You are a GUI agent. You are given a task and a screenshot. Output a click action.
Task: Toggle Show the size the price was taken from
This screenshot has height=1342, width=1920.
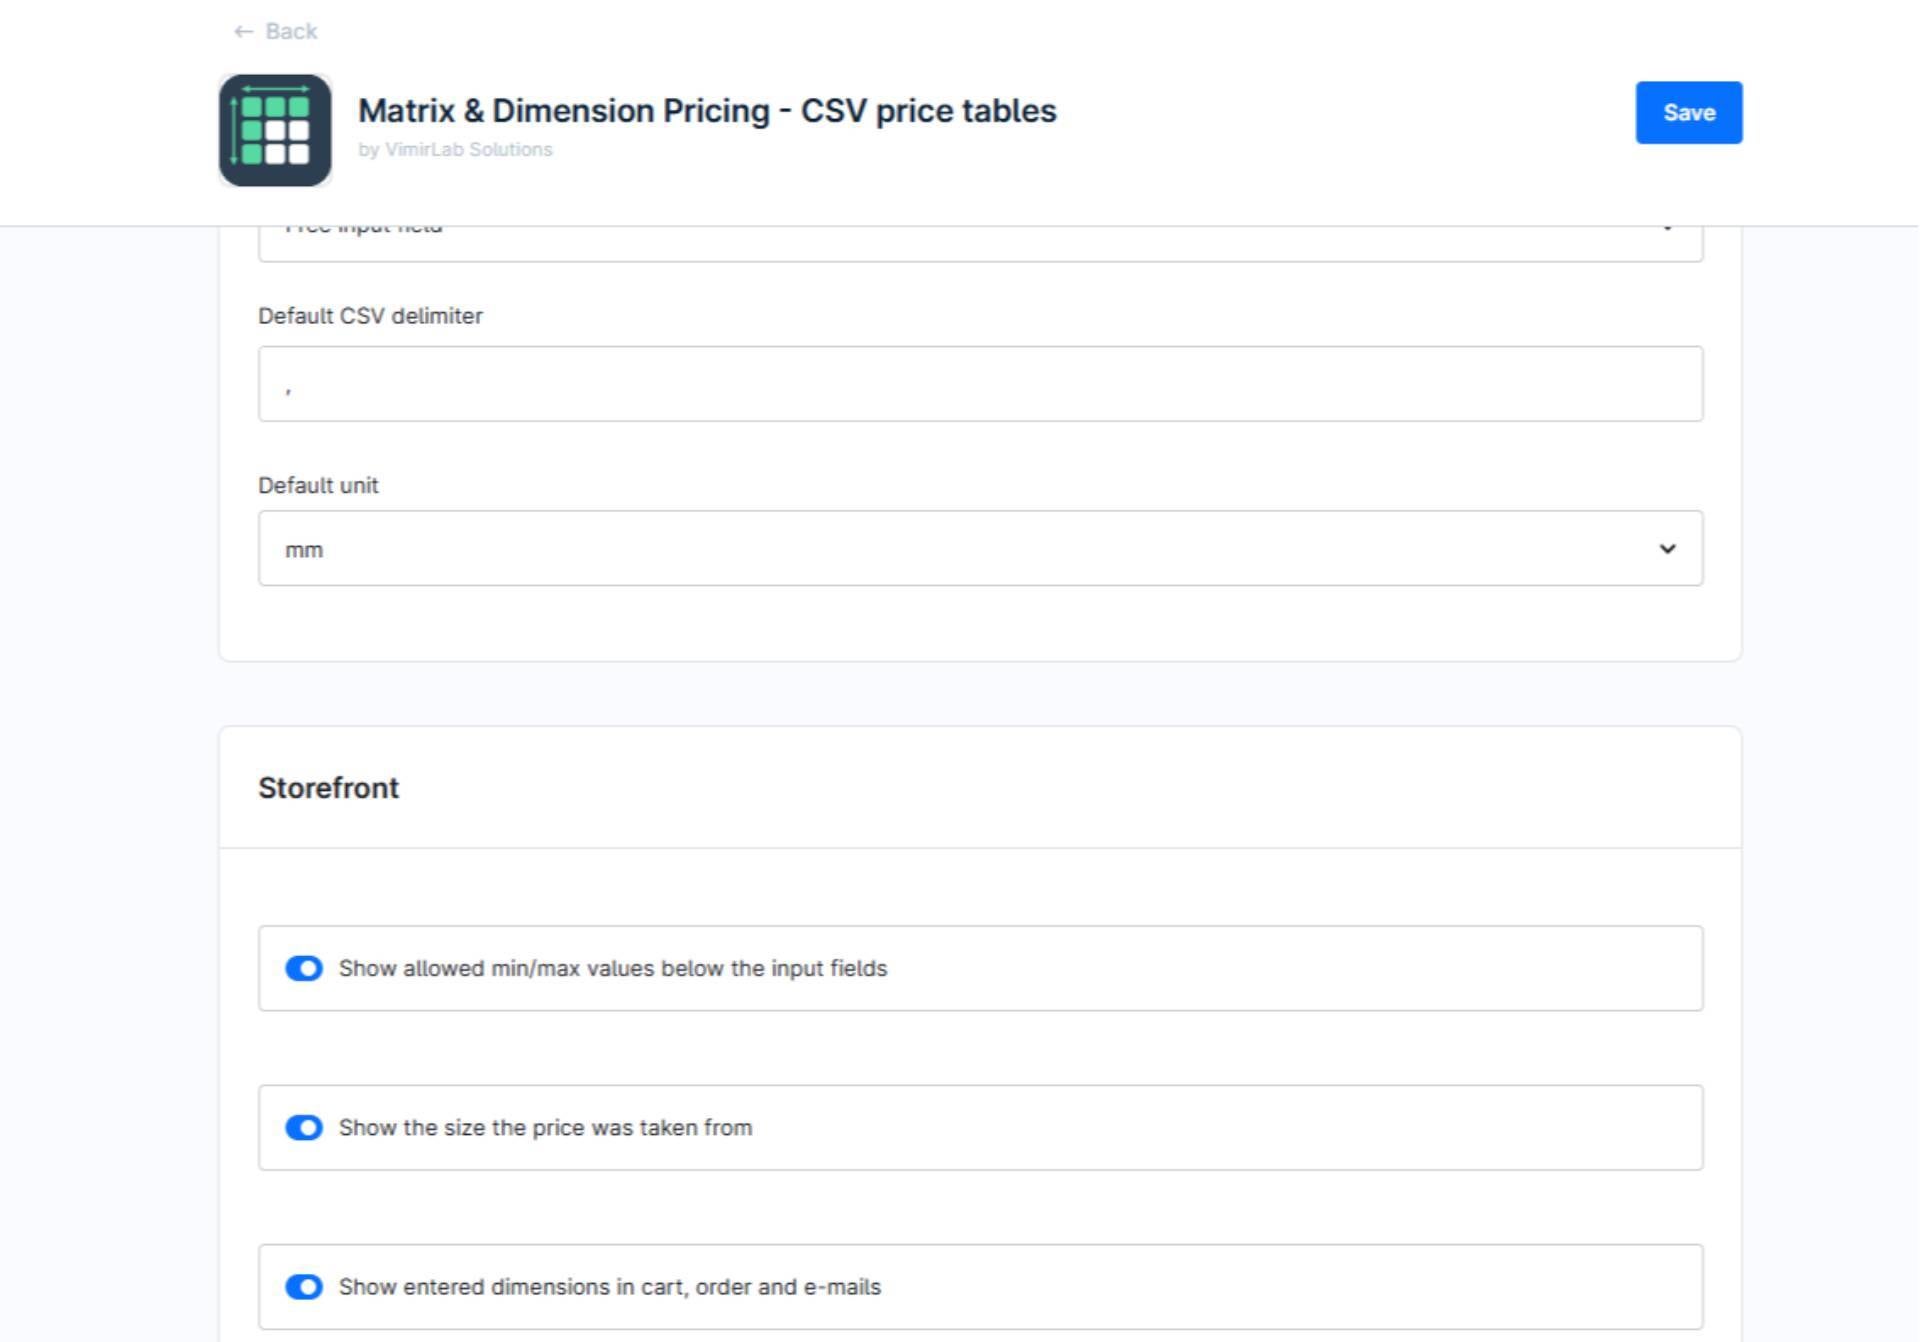(304, 1128)
